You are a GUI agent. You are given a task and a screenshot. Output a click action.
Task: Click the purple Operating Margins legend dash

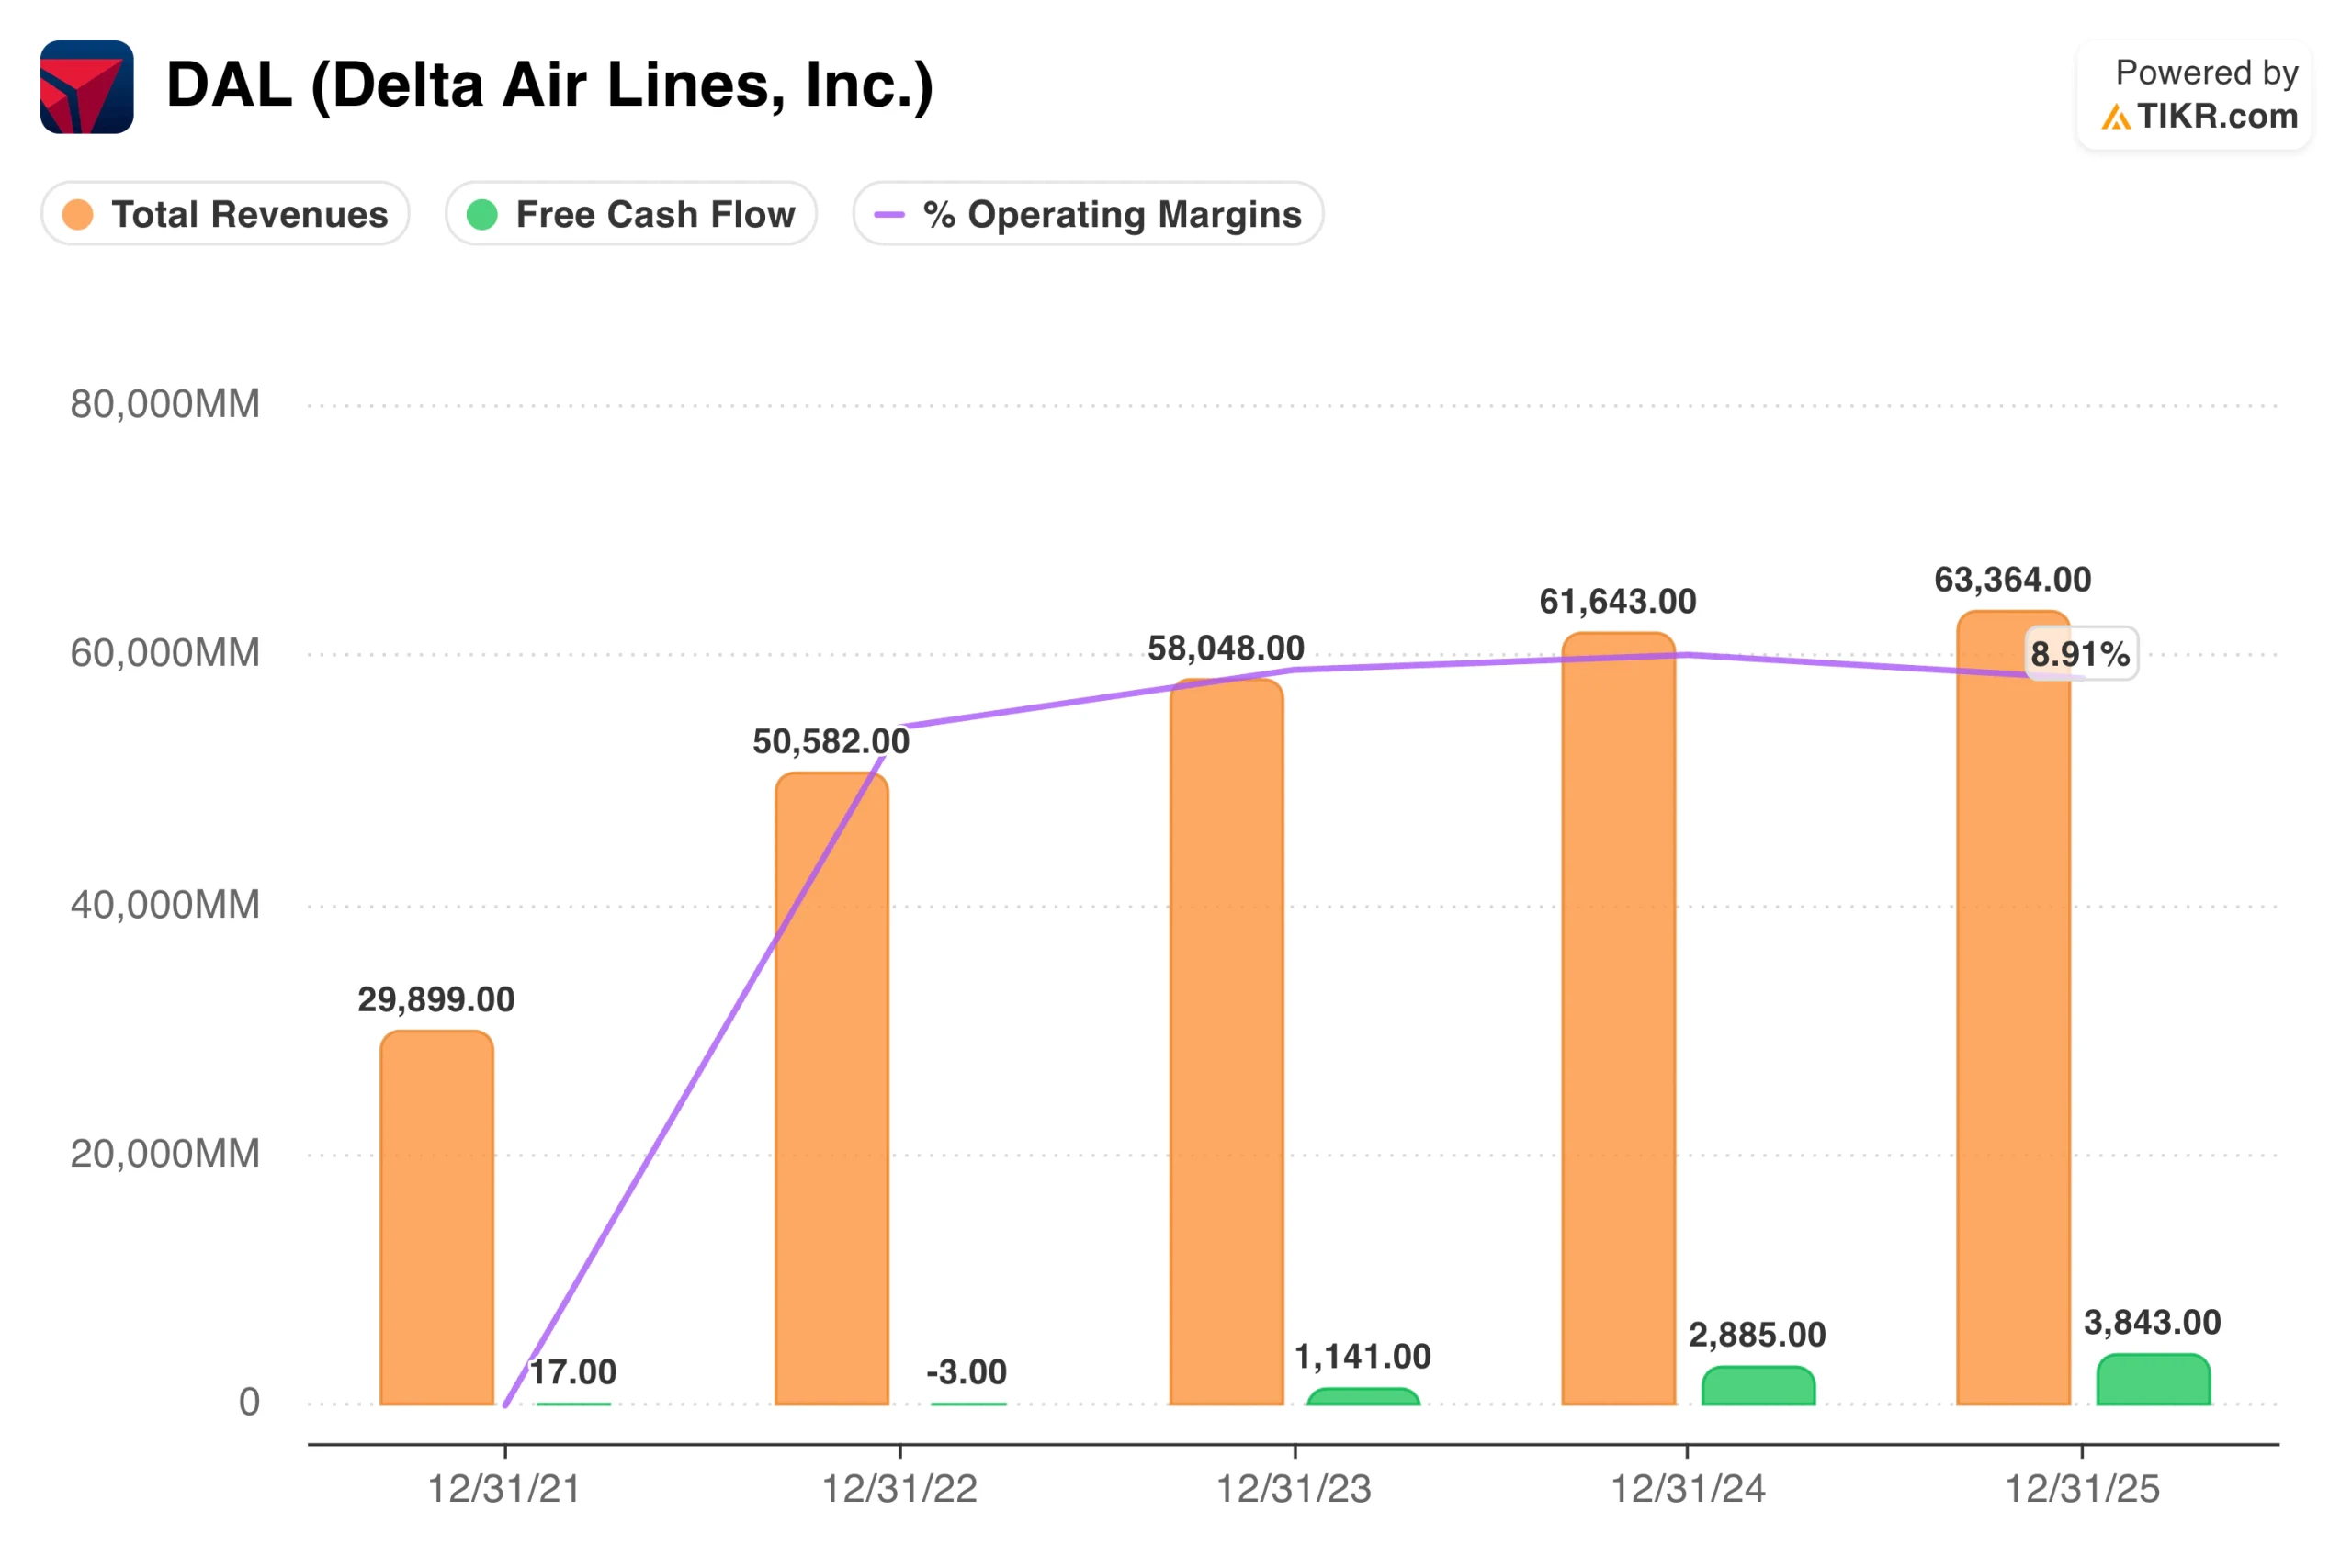click(x=889, y=214)
